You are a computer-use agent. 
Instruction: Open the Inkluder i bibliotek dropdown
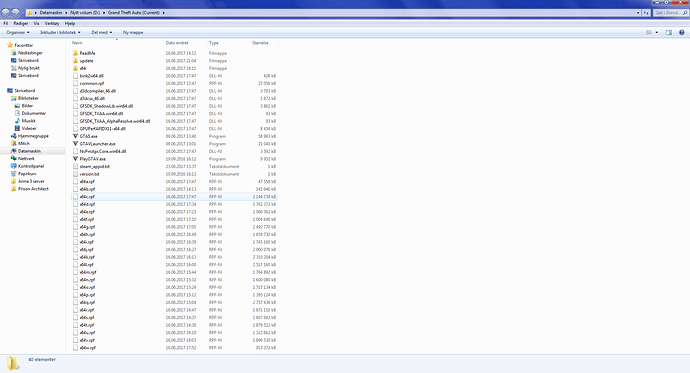click(x=60, y=33)
